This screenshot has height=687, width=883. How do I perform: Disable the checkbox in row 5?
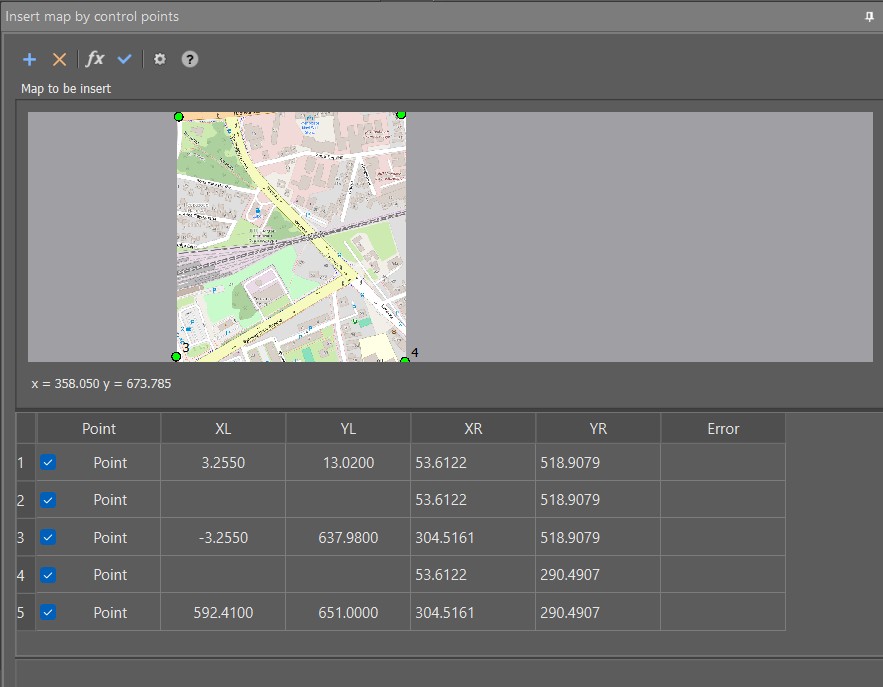click(49, 612)
